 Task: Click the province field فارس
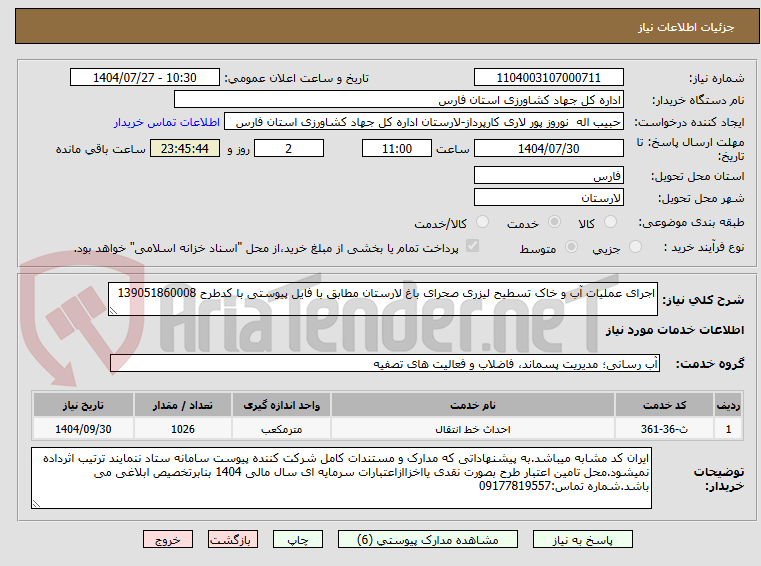pos(548,175)
